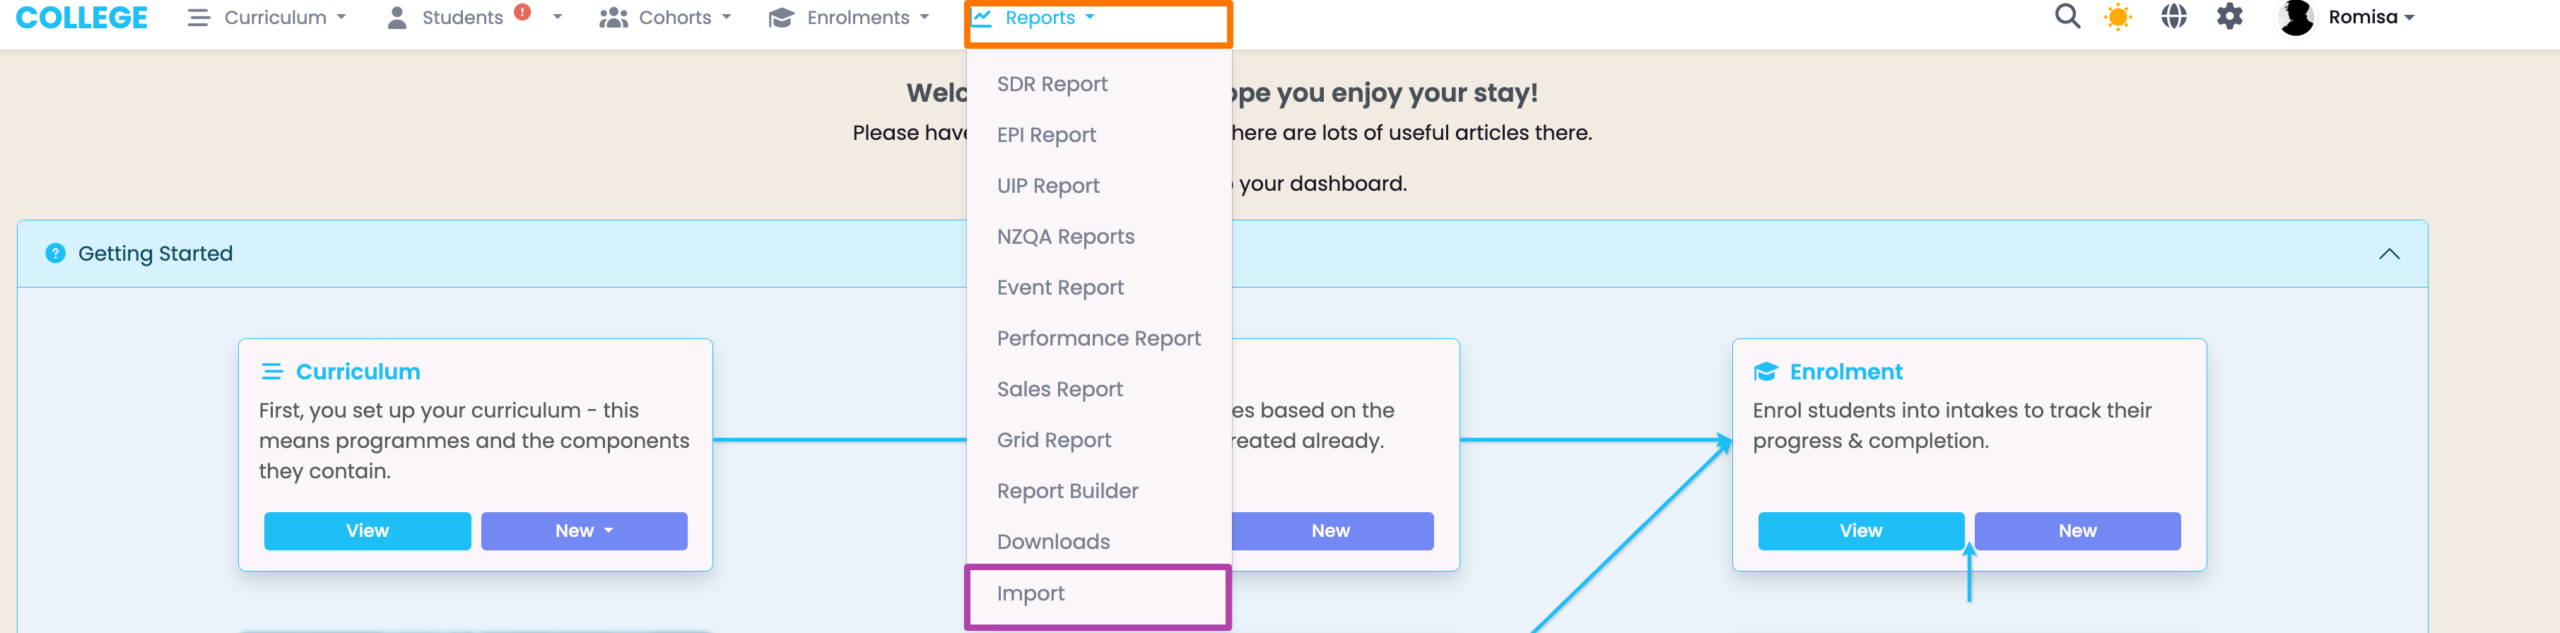
Task: Click the COLLEGE logo
Action: click(x=82, y=18)
